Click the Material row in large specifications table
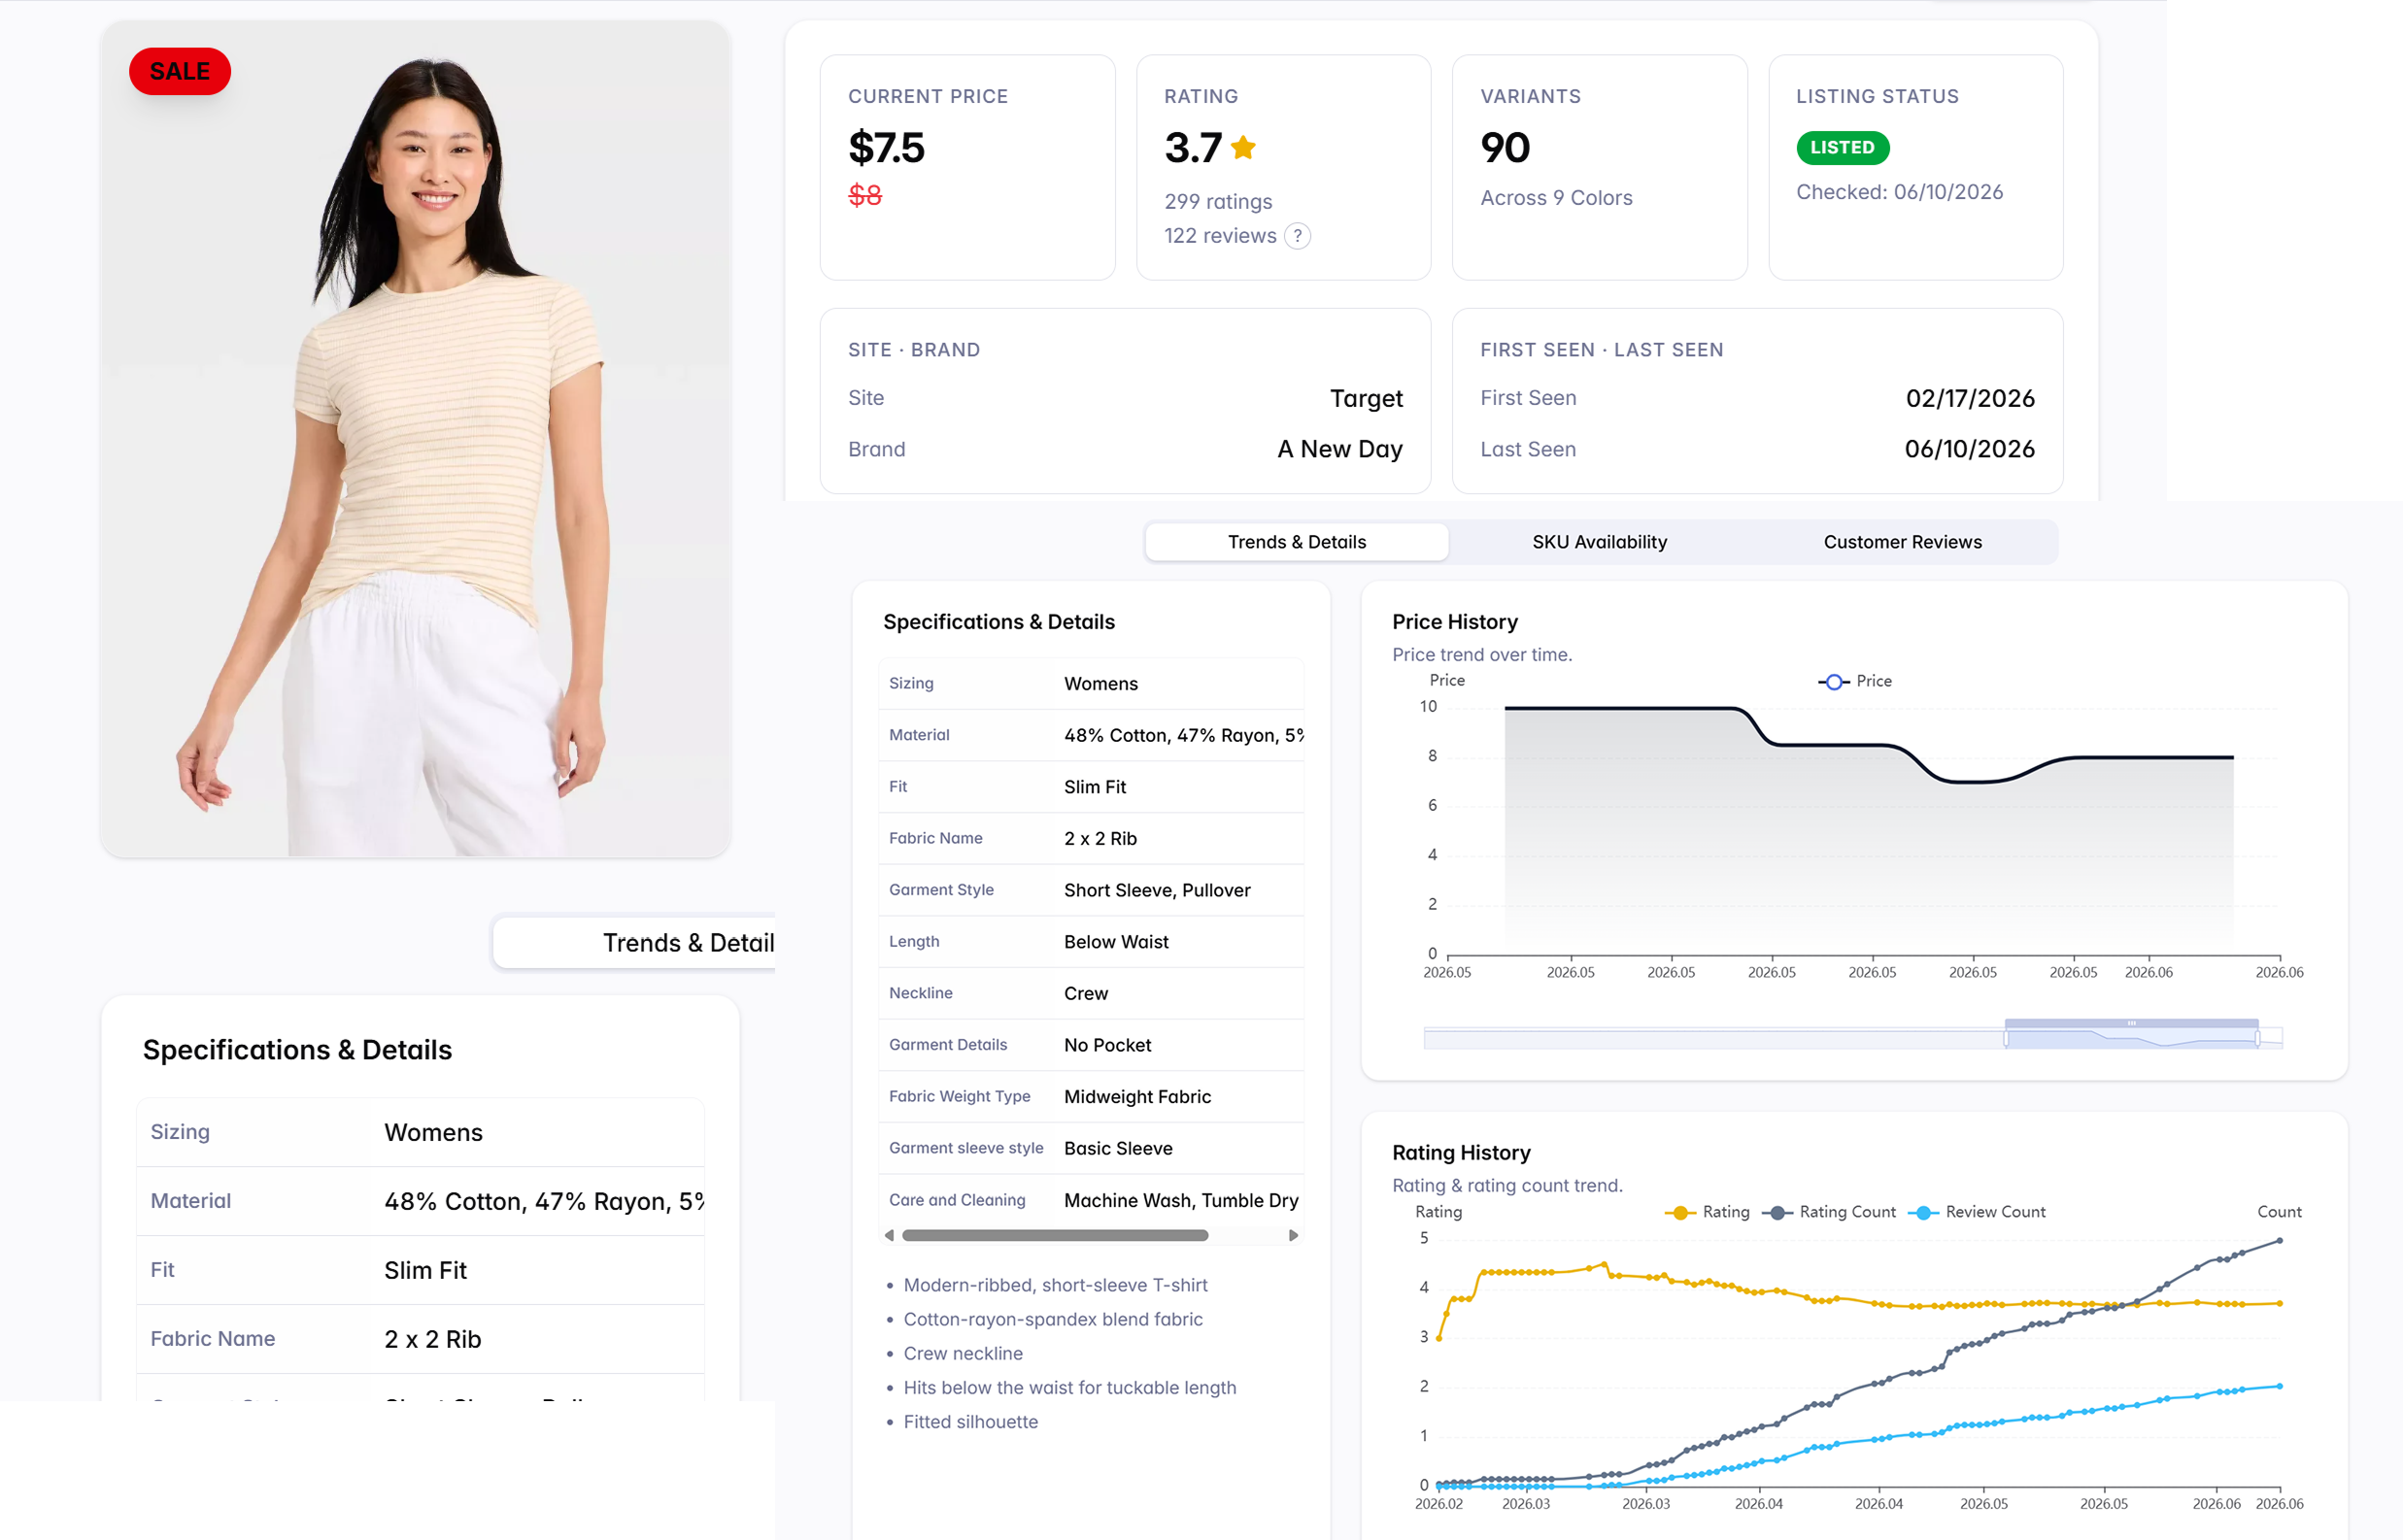Viewport: 2403px width, 1540px height. point(420,1201)
